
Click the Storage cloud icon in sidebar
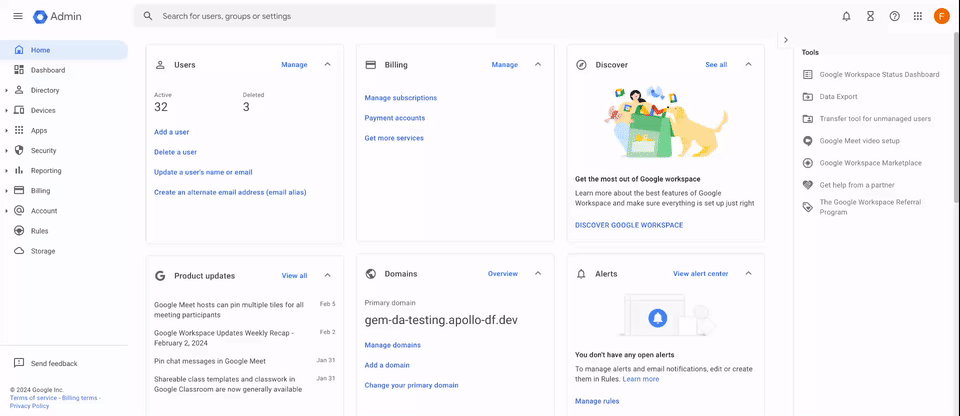pyautogui.click(x=19, y=251)
